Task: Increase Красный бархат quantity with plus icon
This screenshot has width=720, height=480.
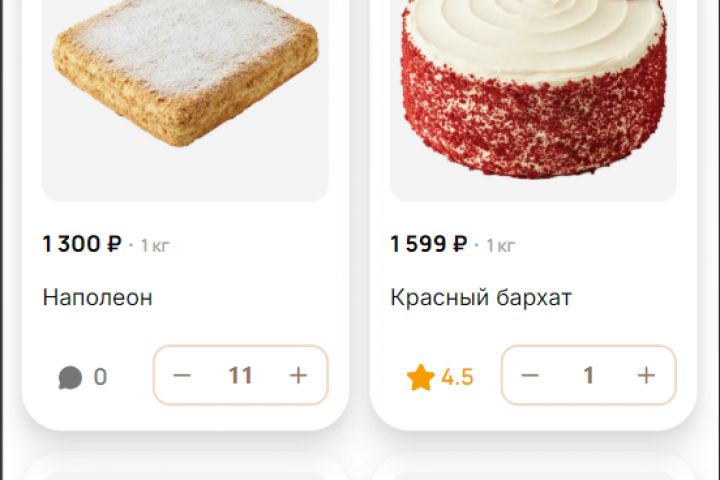Action: (x=646, y=375)
